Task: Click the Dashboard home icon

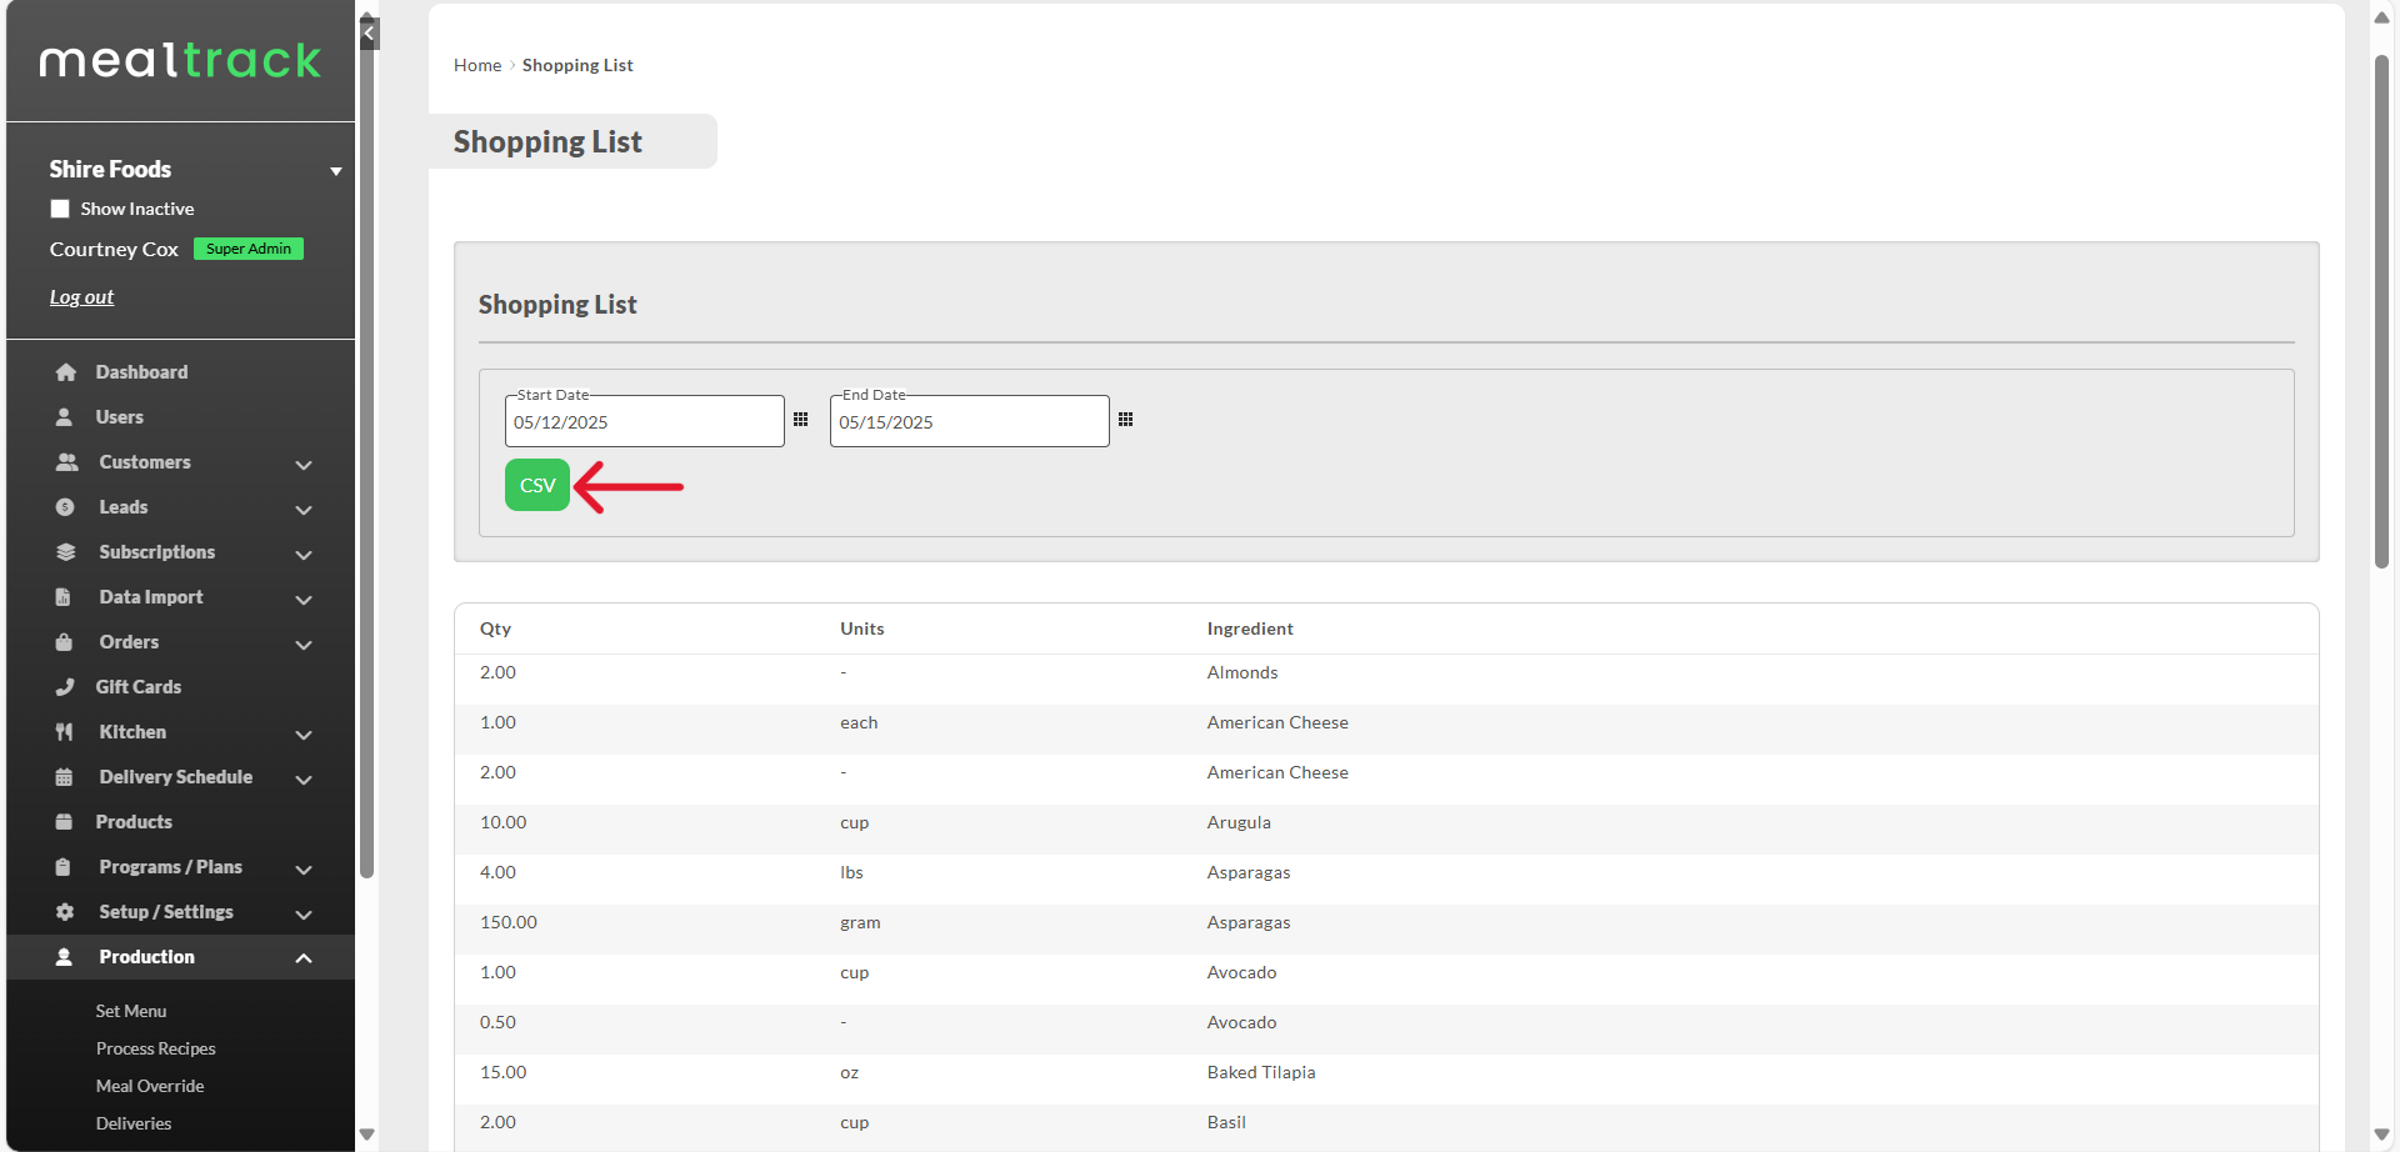Action: tap(66, 372)
